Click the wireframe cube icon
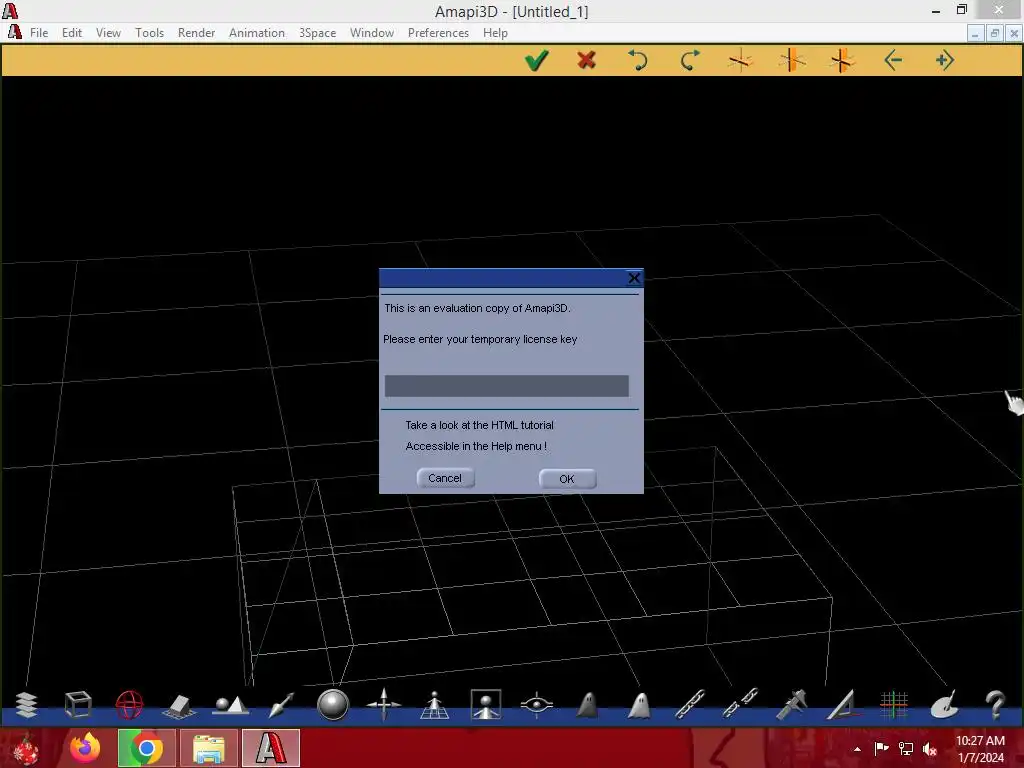This screenshot has height=768, width=1024. click(x=78, y=705)
